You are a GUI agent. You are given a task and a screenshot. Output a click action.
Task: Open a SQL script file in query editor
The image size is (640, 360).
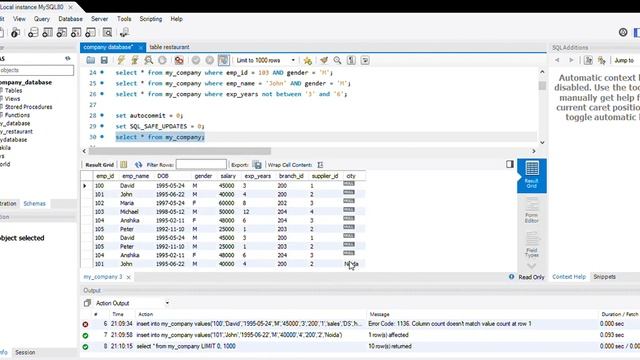coord(91,60)
